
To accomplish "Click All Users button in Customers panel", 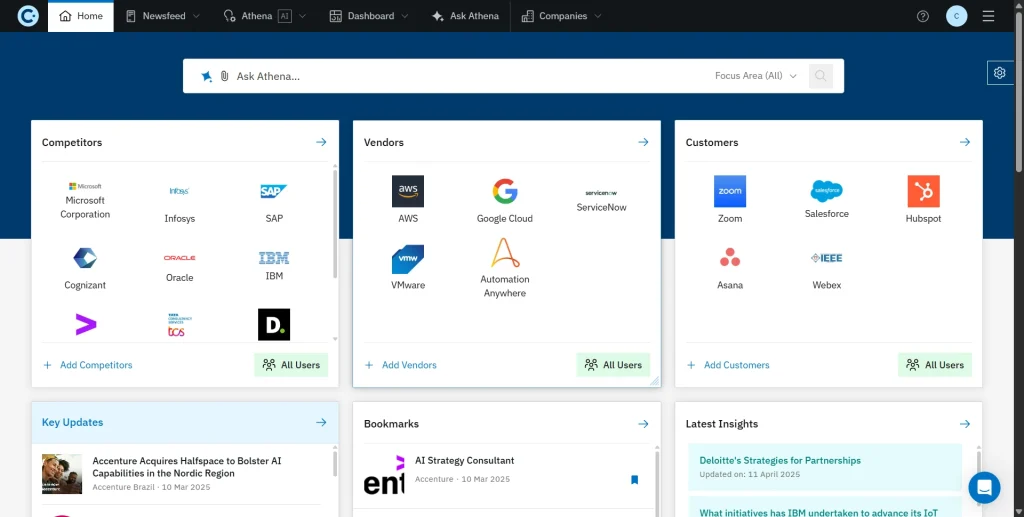I will pyautogui.click(x=935, y=365).
